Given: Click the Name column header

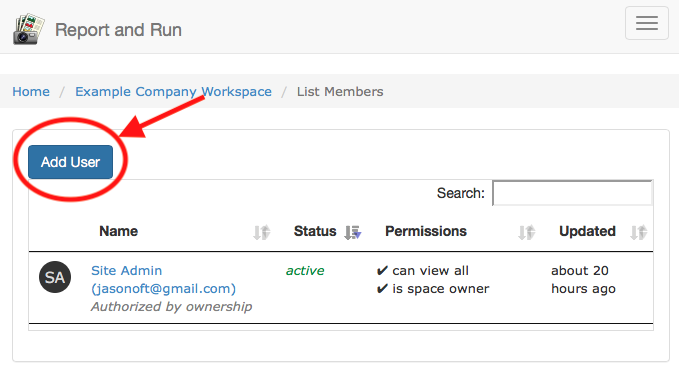Looking at the screenshot, I should point(119,231).
